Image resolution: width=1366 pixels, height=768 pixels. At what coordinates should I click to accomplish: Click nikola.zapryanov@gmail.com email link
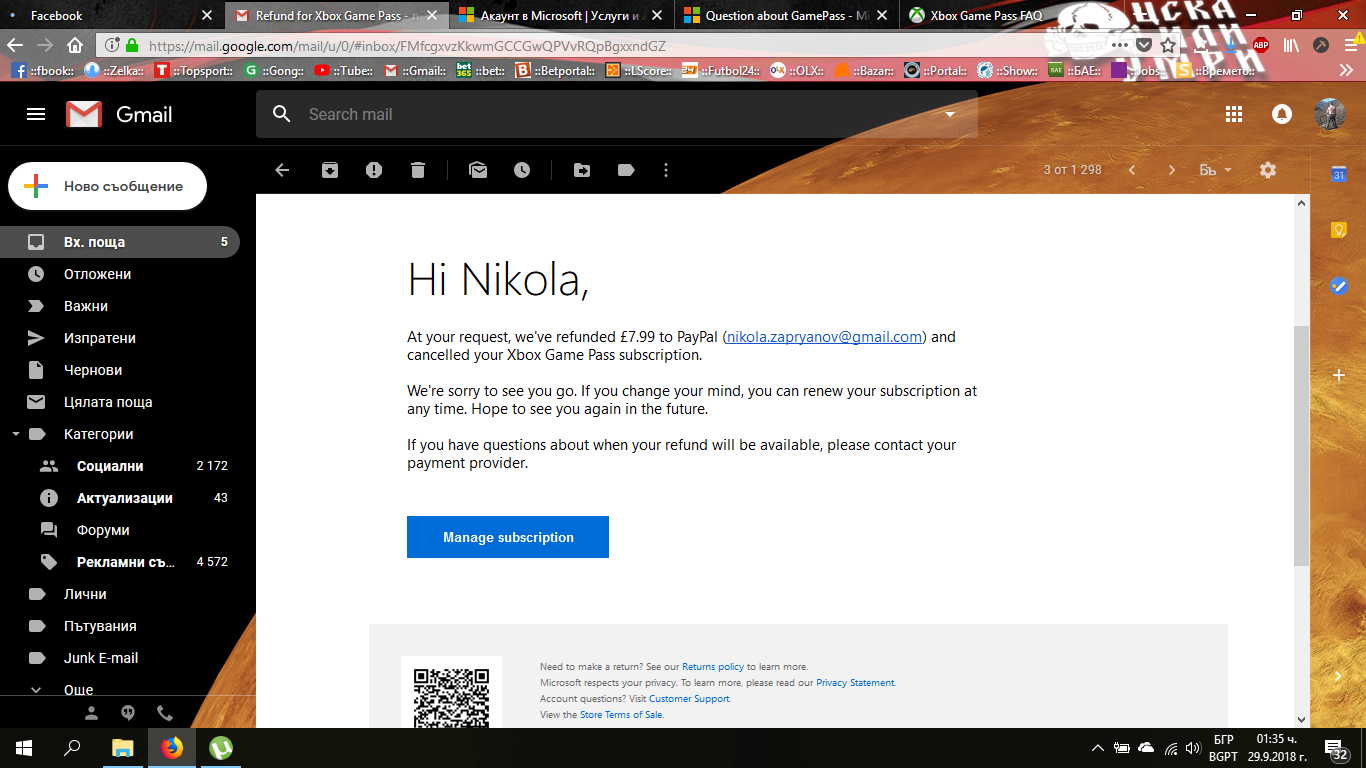pos(824,337)
